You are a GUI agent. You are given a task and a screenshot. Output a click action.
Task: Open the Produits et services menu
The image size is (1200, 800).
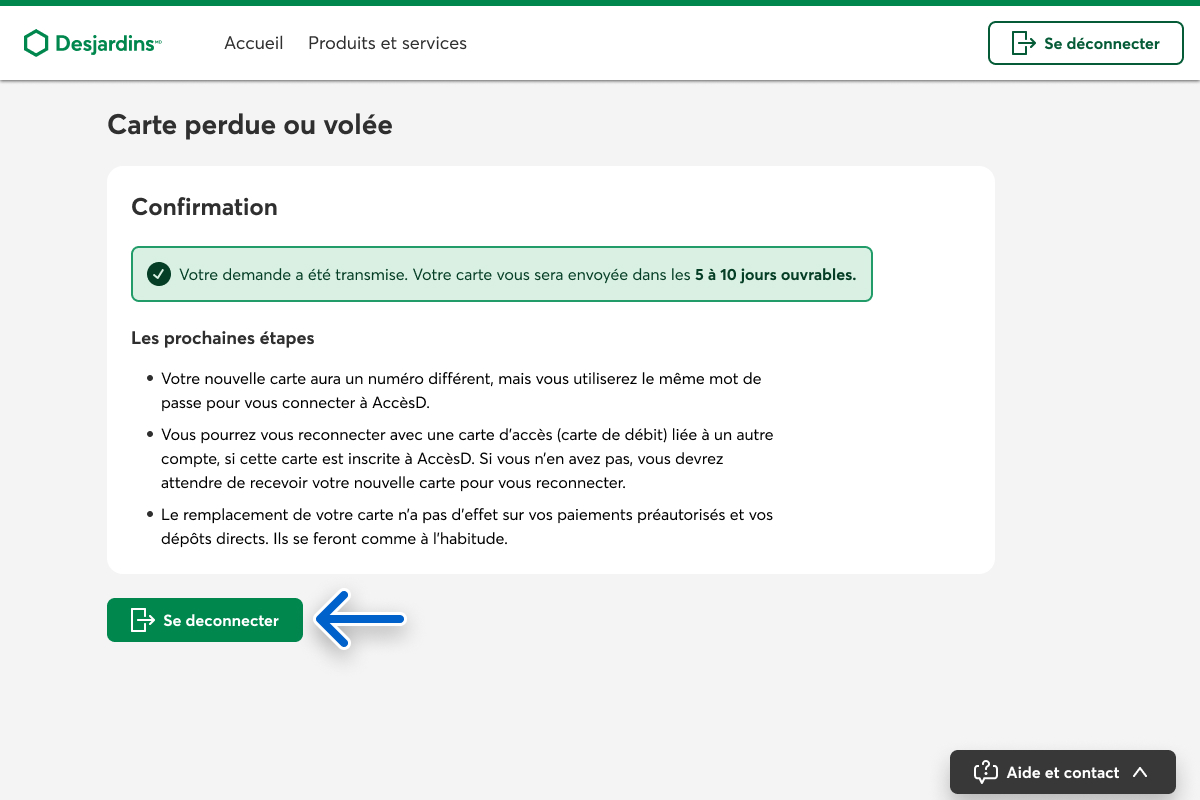tap(387, 43)
